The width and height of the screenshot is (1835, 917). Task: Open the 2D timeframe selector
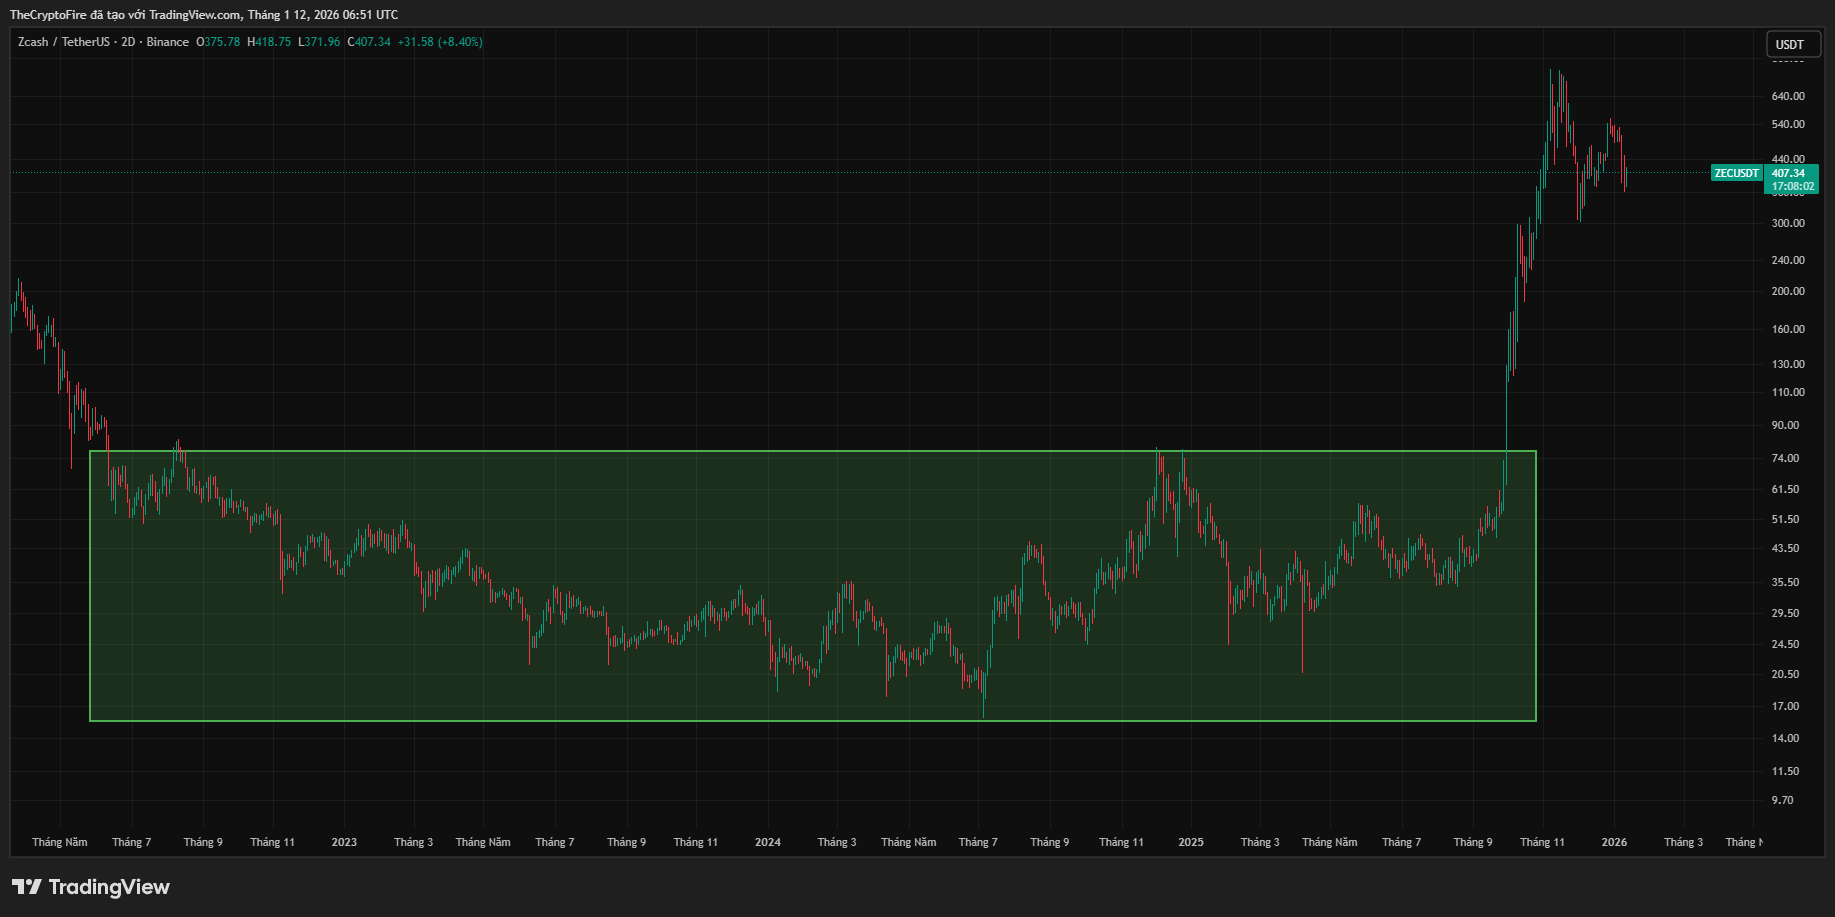tap(126, 42)
